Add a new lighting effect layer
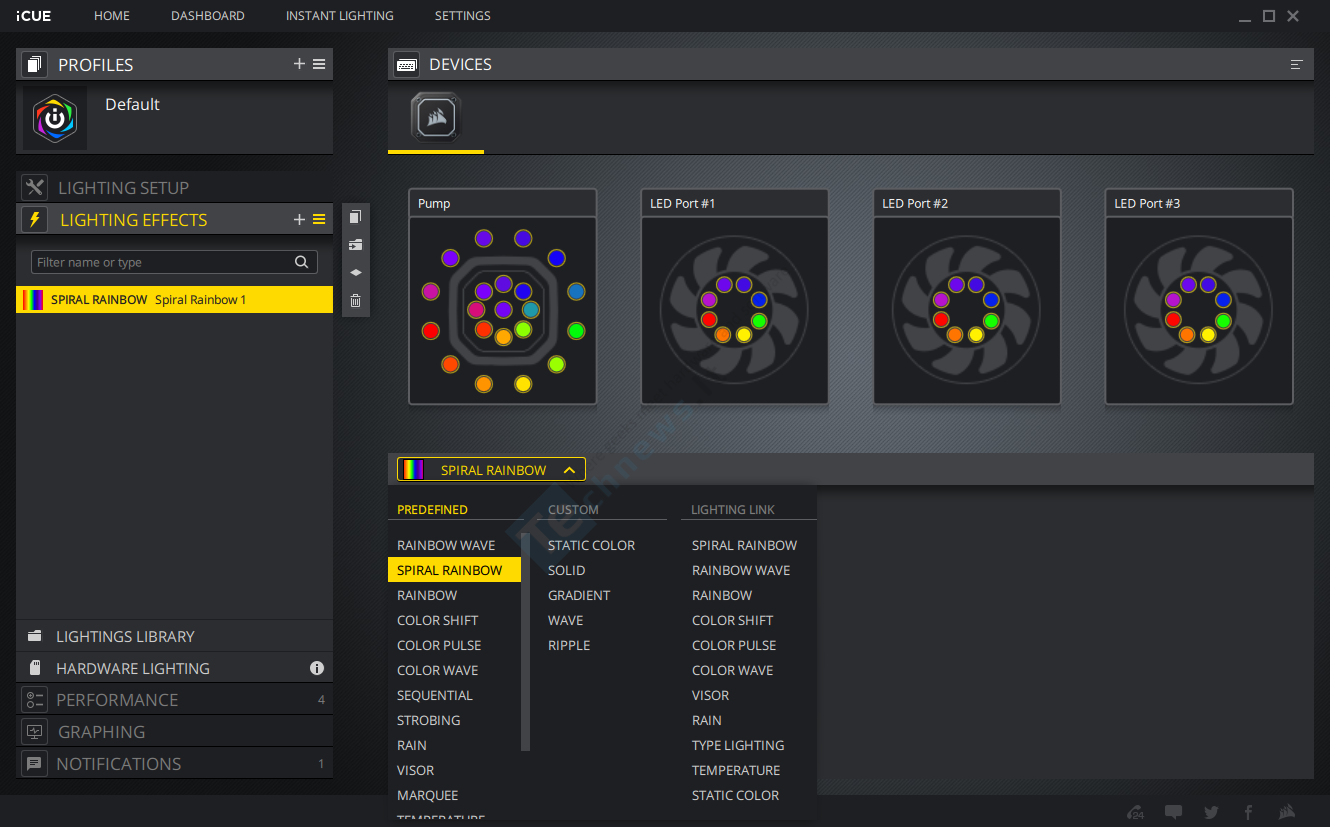This screenshot has width=1330, height=827. point(299,220)
